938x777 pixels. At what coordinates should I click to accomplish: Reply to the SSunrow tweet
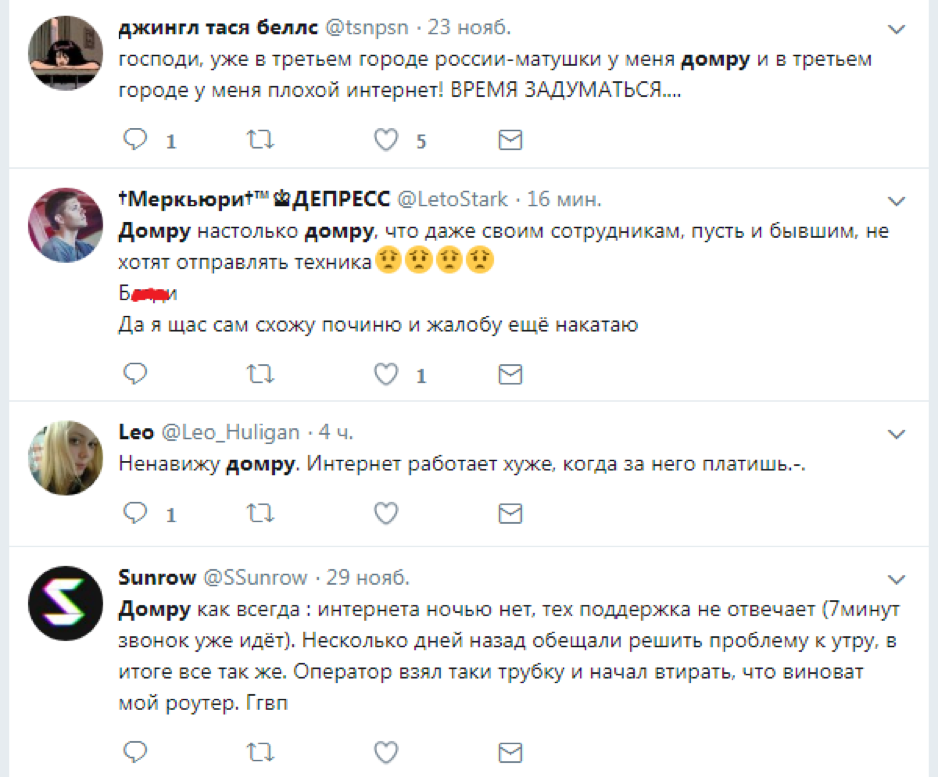(135, 750)
